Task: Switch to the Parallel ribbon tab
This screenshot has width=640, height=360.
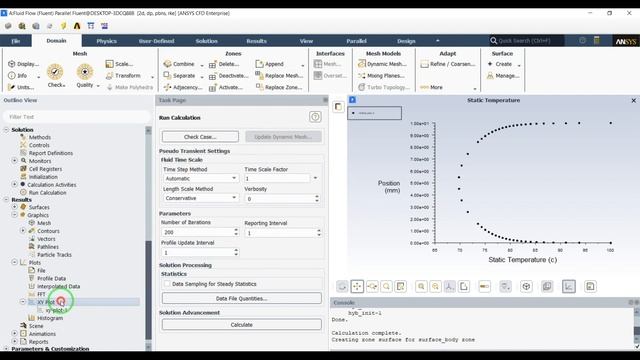Action: [356, 41]
